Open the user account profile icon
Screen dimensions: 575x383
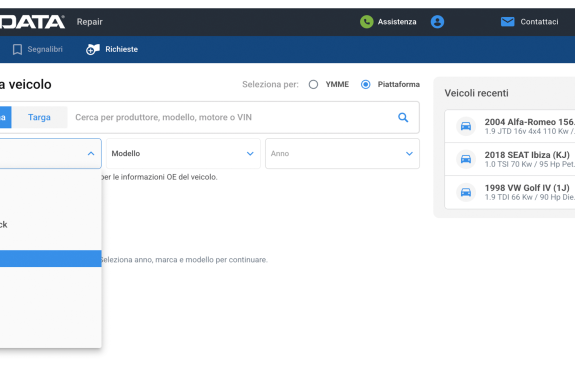(x=437, y=22)
